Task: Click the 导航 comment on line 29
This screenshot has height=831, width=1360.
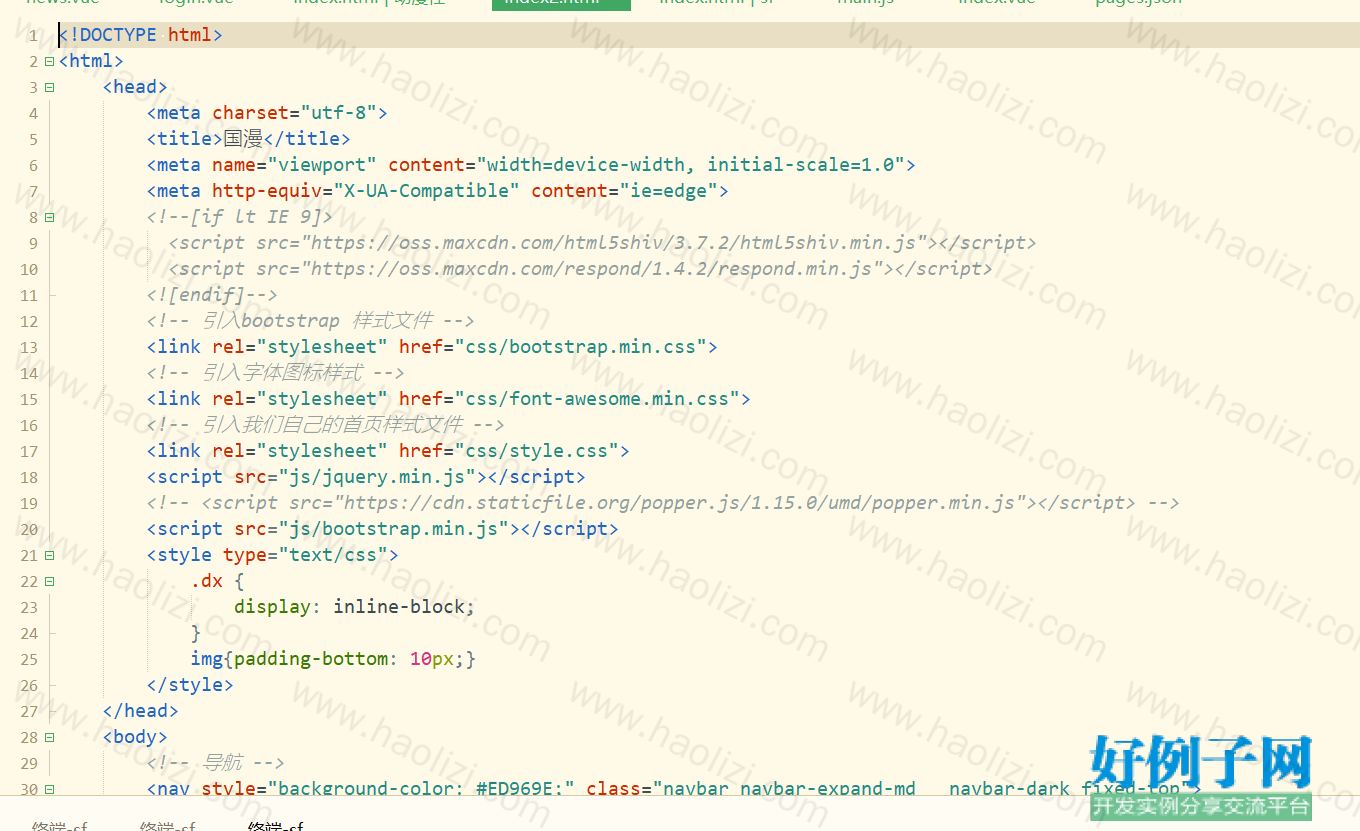Action: pos(216,763)
